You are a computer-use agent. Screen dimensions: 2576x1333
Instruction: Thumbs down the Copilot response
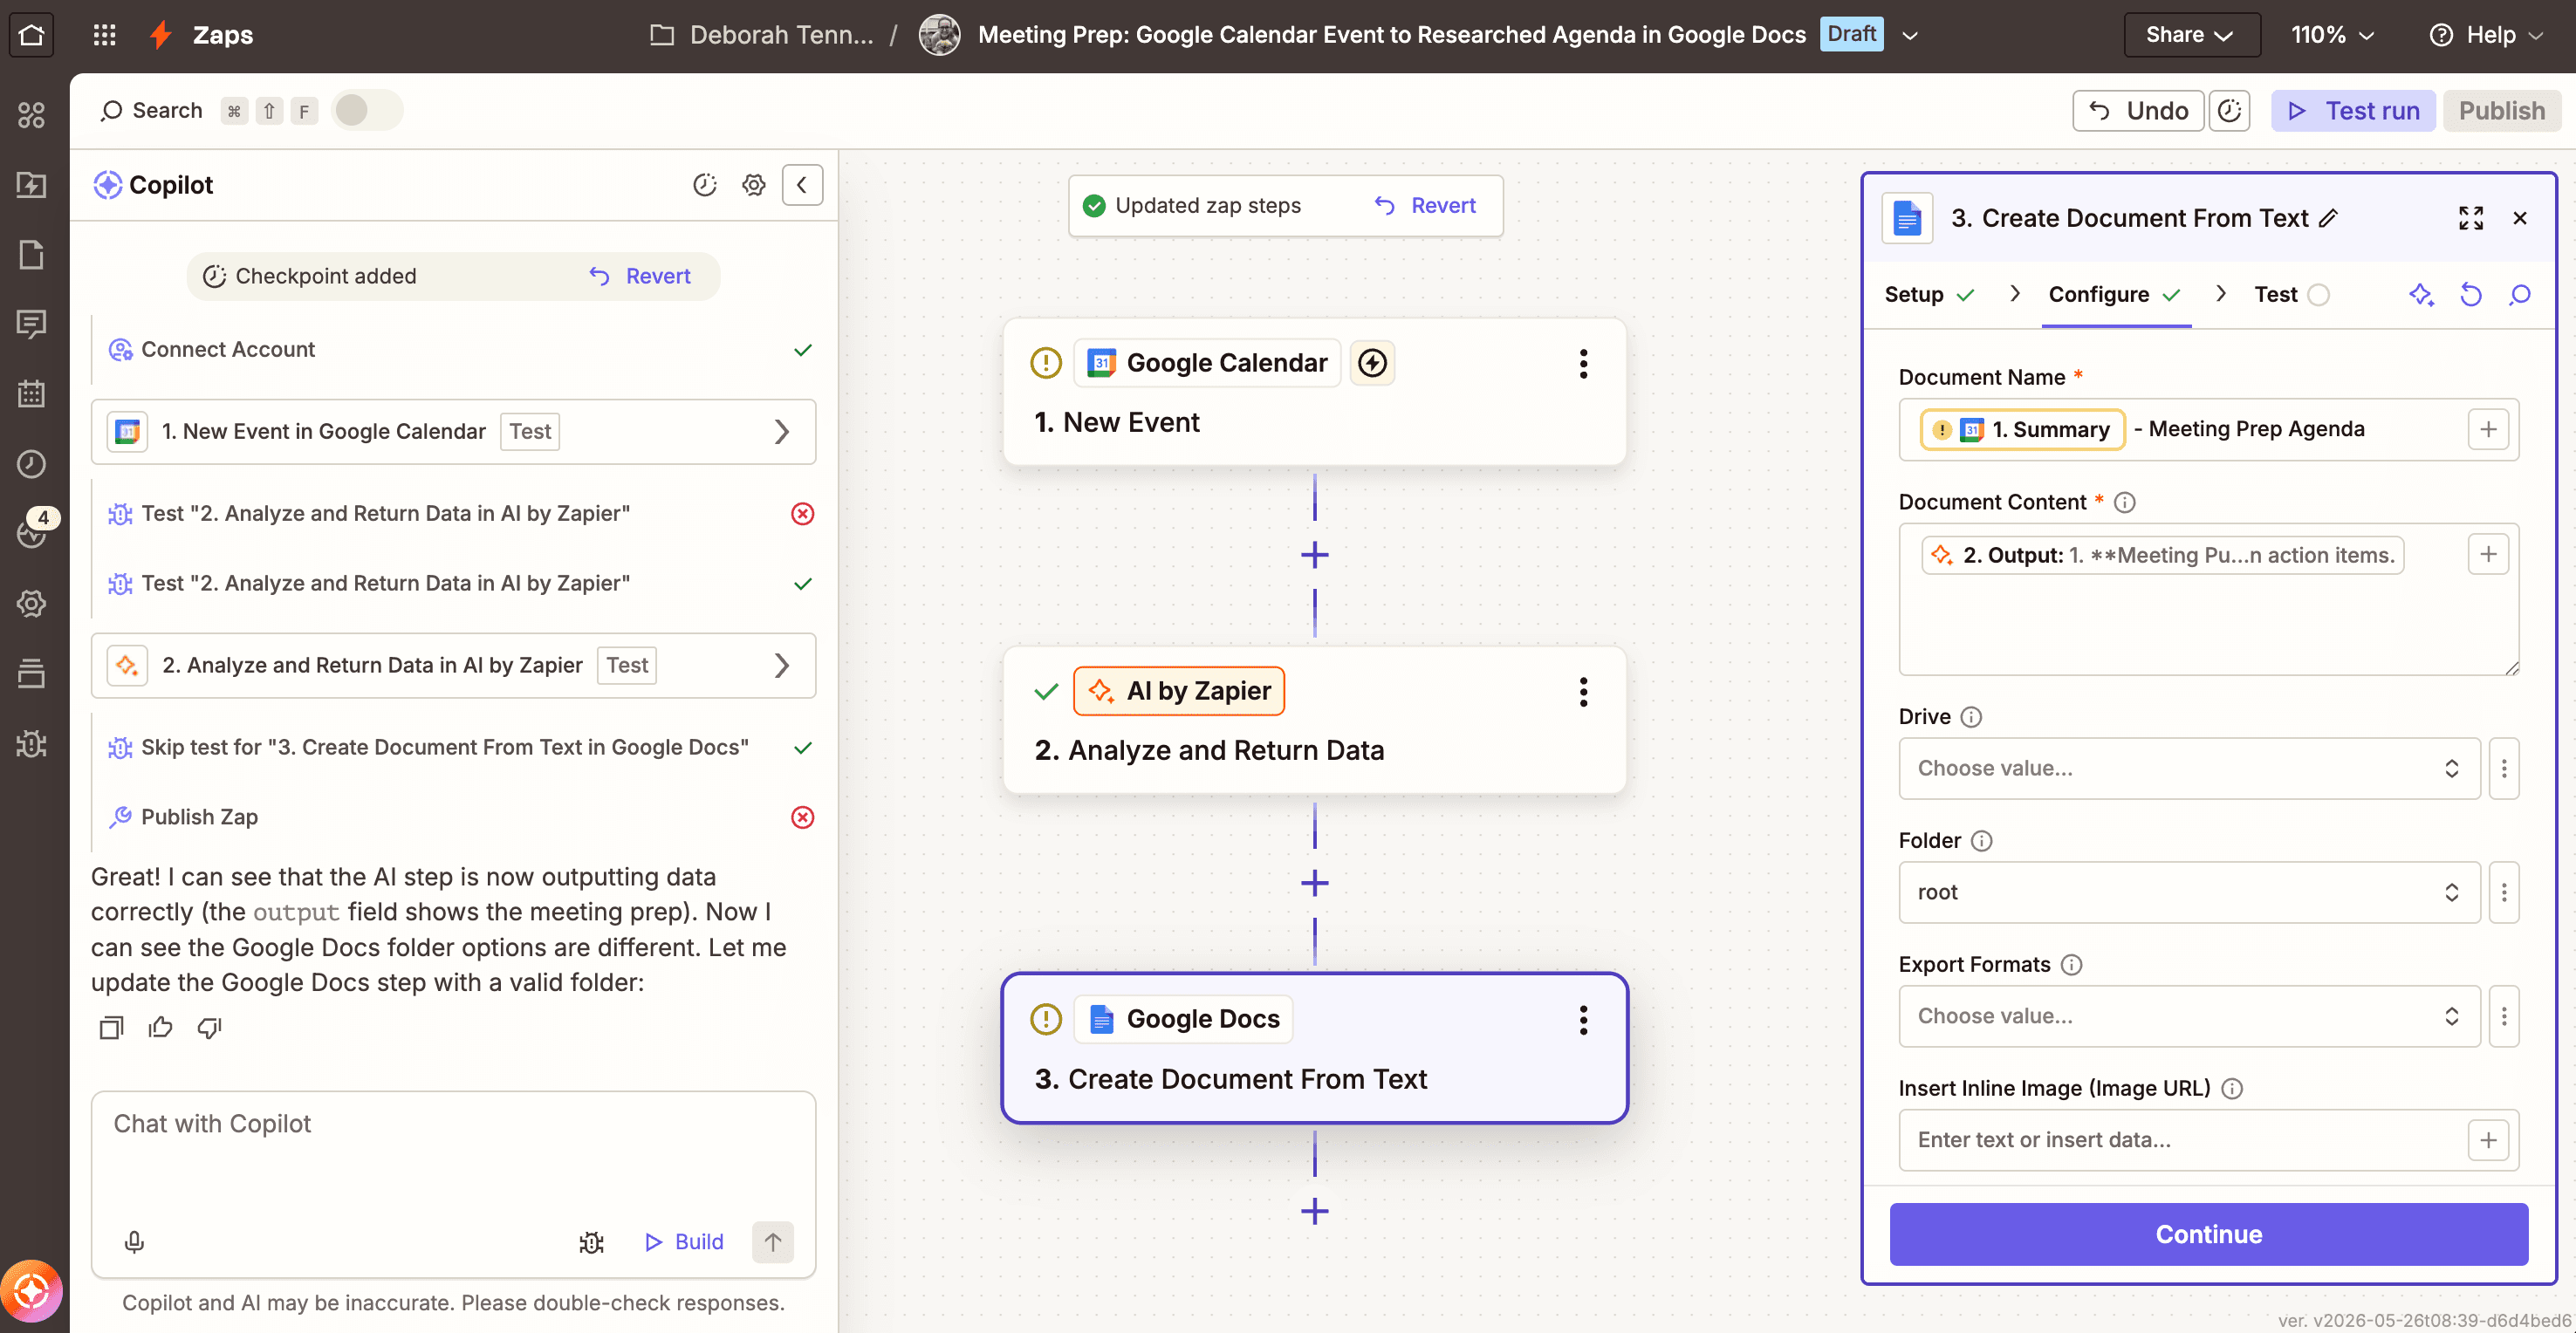click(x=209, y=1027)
